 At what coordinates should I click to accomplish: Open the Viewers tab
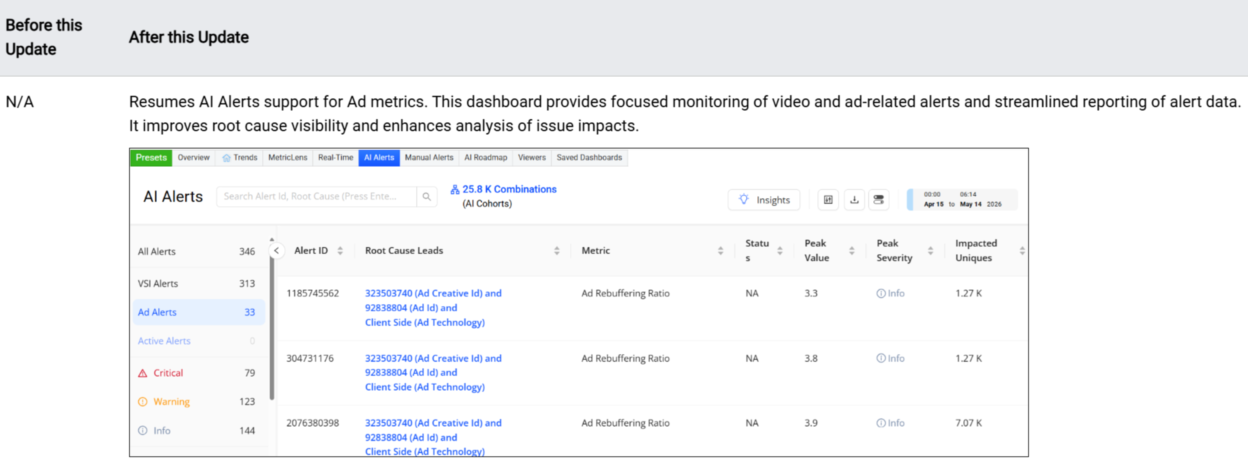(532, 157)
